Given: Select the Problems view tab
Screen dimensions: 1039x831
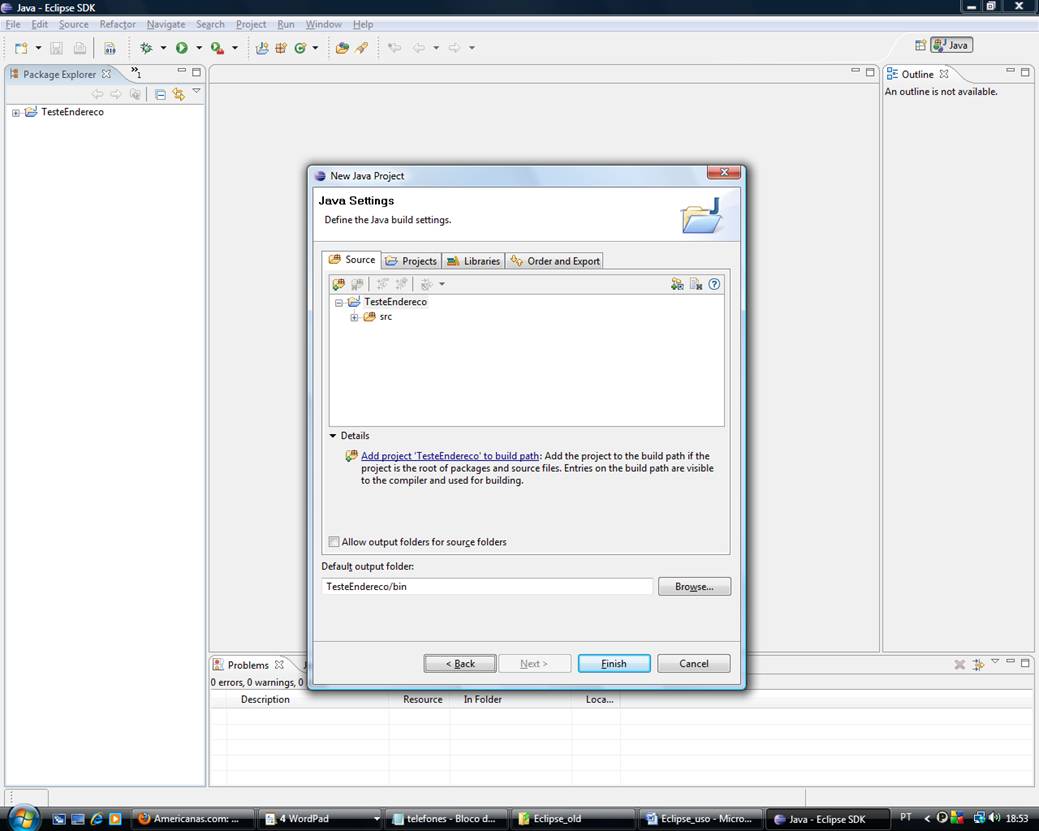Looking at the screenshot, I should 248,665.
